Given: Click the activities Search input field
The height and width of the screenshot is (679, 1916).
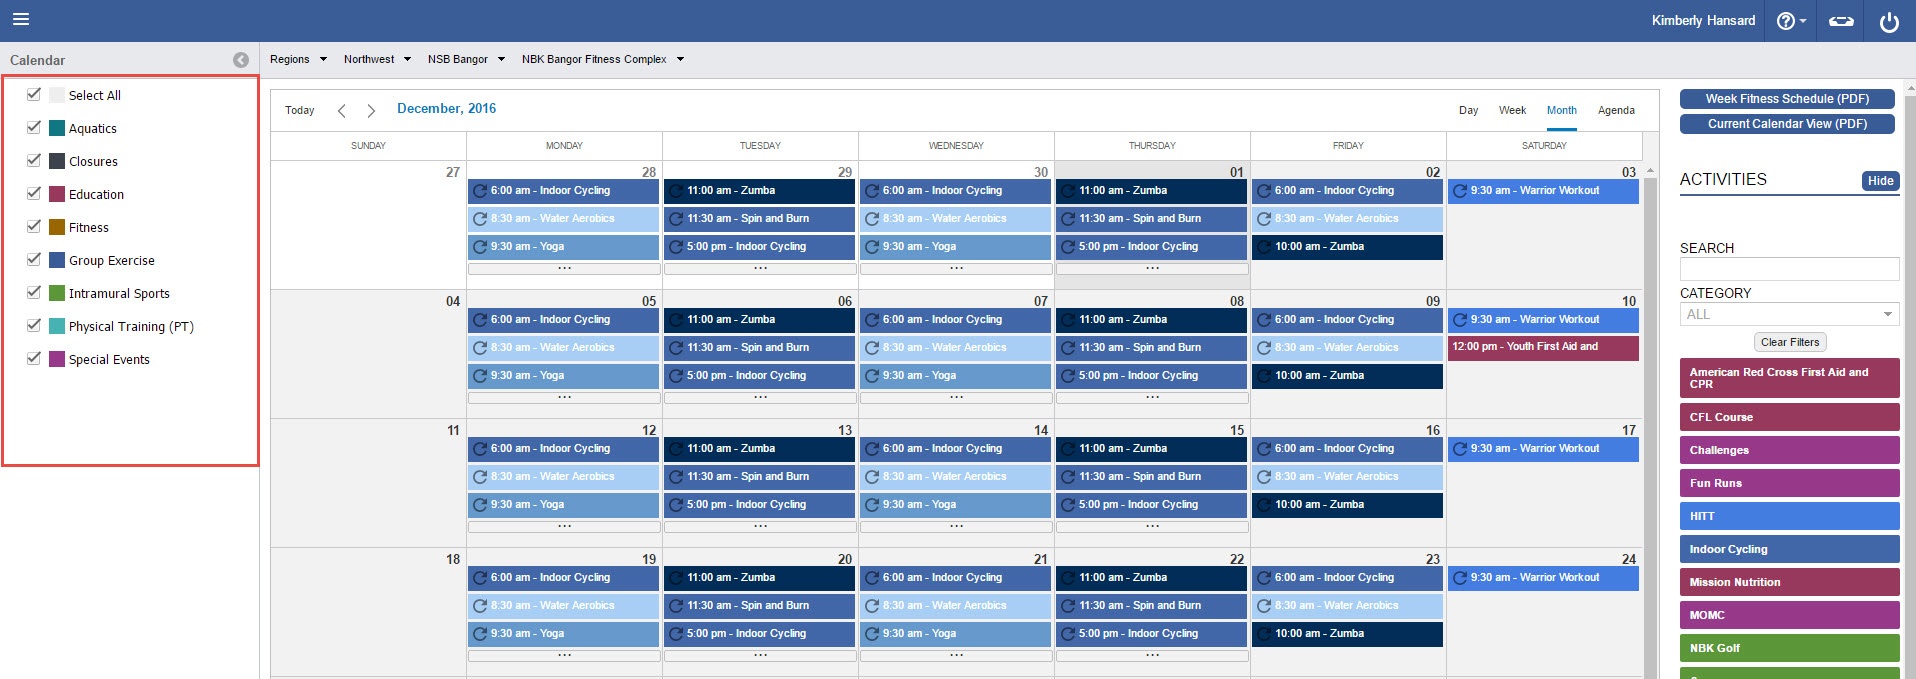Looking at the screenshot, I should click(1788, 269).
